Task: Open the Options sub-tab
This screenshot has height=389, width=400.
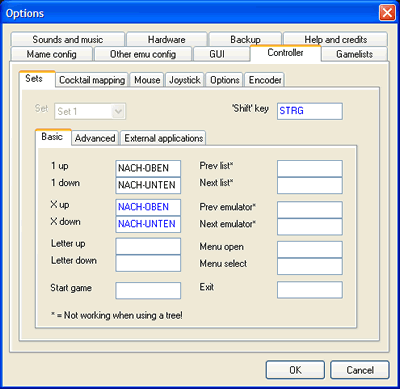Action: click(x=225, y=80)
